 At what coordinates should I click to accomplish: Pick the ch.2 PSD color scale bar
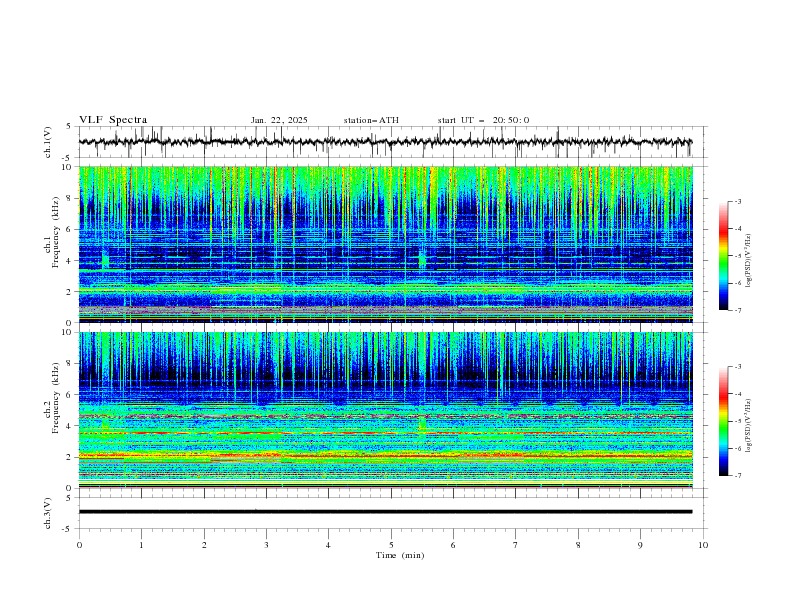point(723,421)
